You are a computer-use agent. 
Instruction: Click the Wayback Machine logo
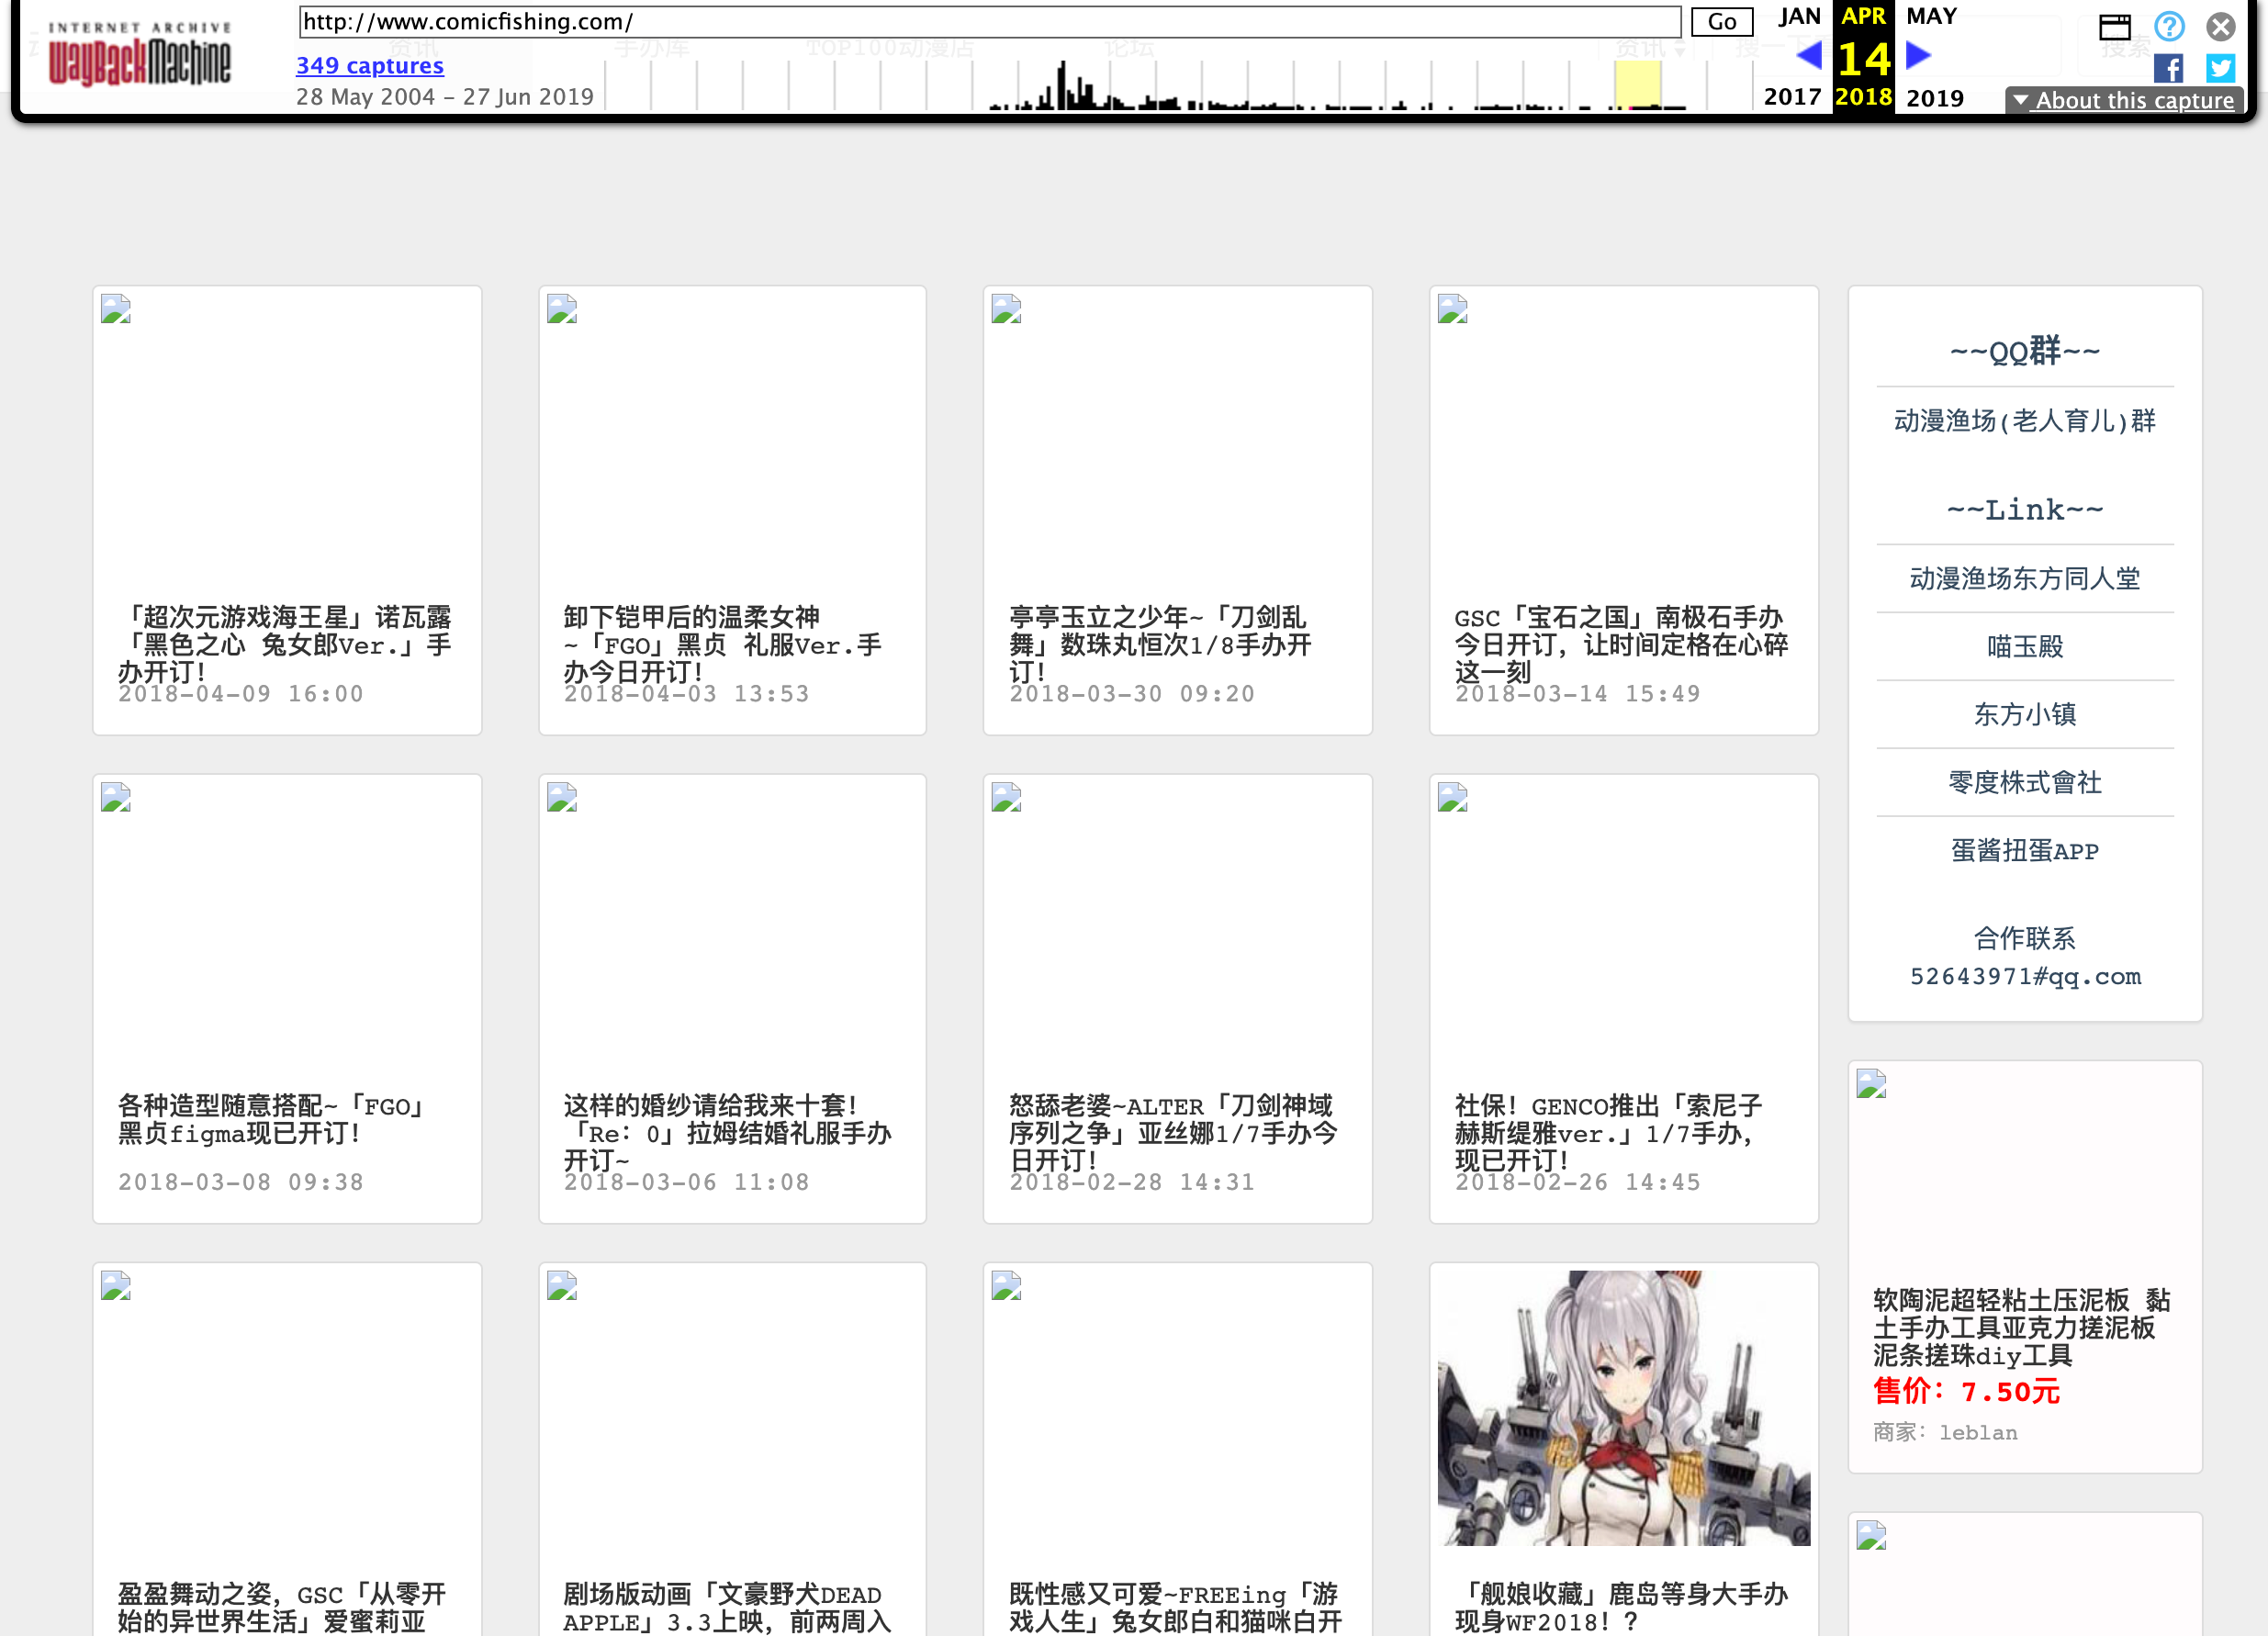139,55
